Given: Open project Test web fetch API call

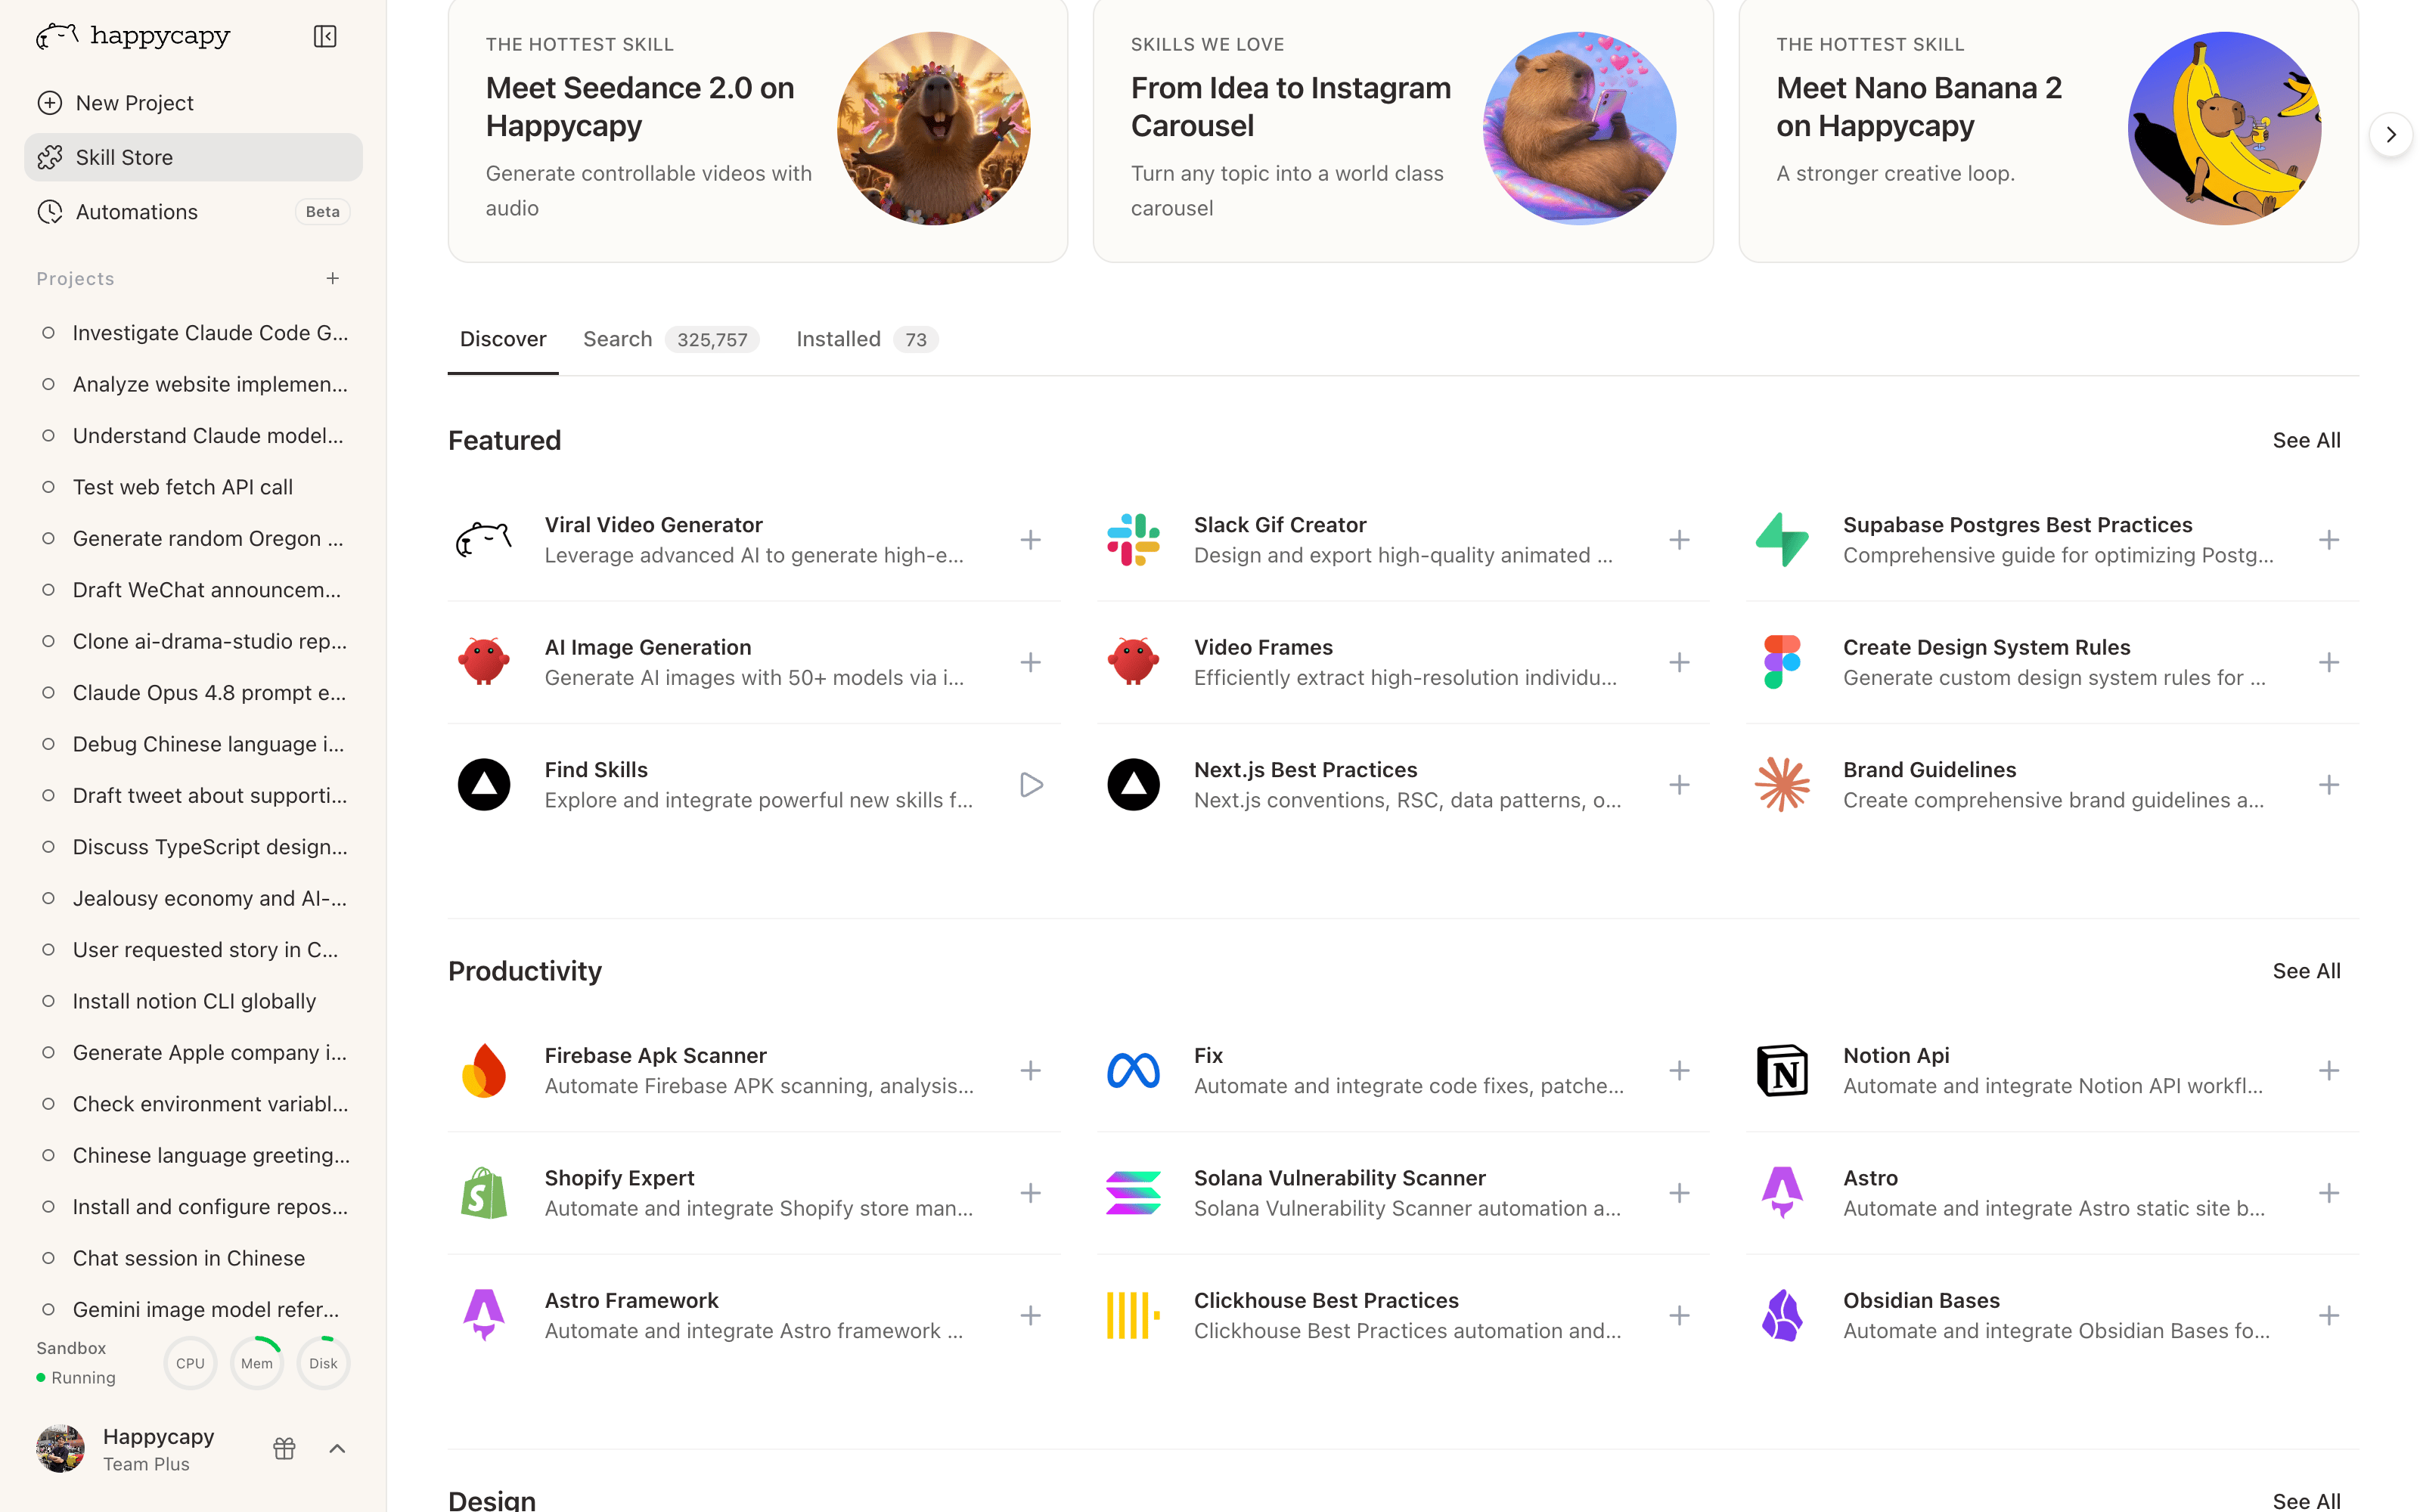Looking at the screenshot, I should (x=193, y=487).
